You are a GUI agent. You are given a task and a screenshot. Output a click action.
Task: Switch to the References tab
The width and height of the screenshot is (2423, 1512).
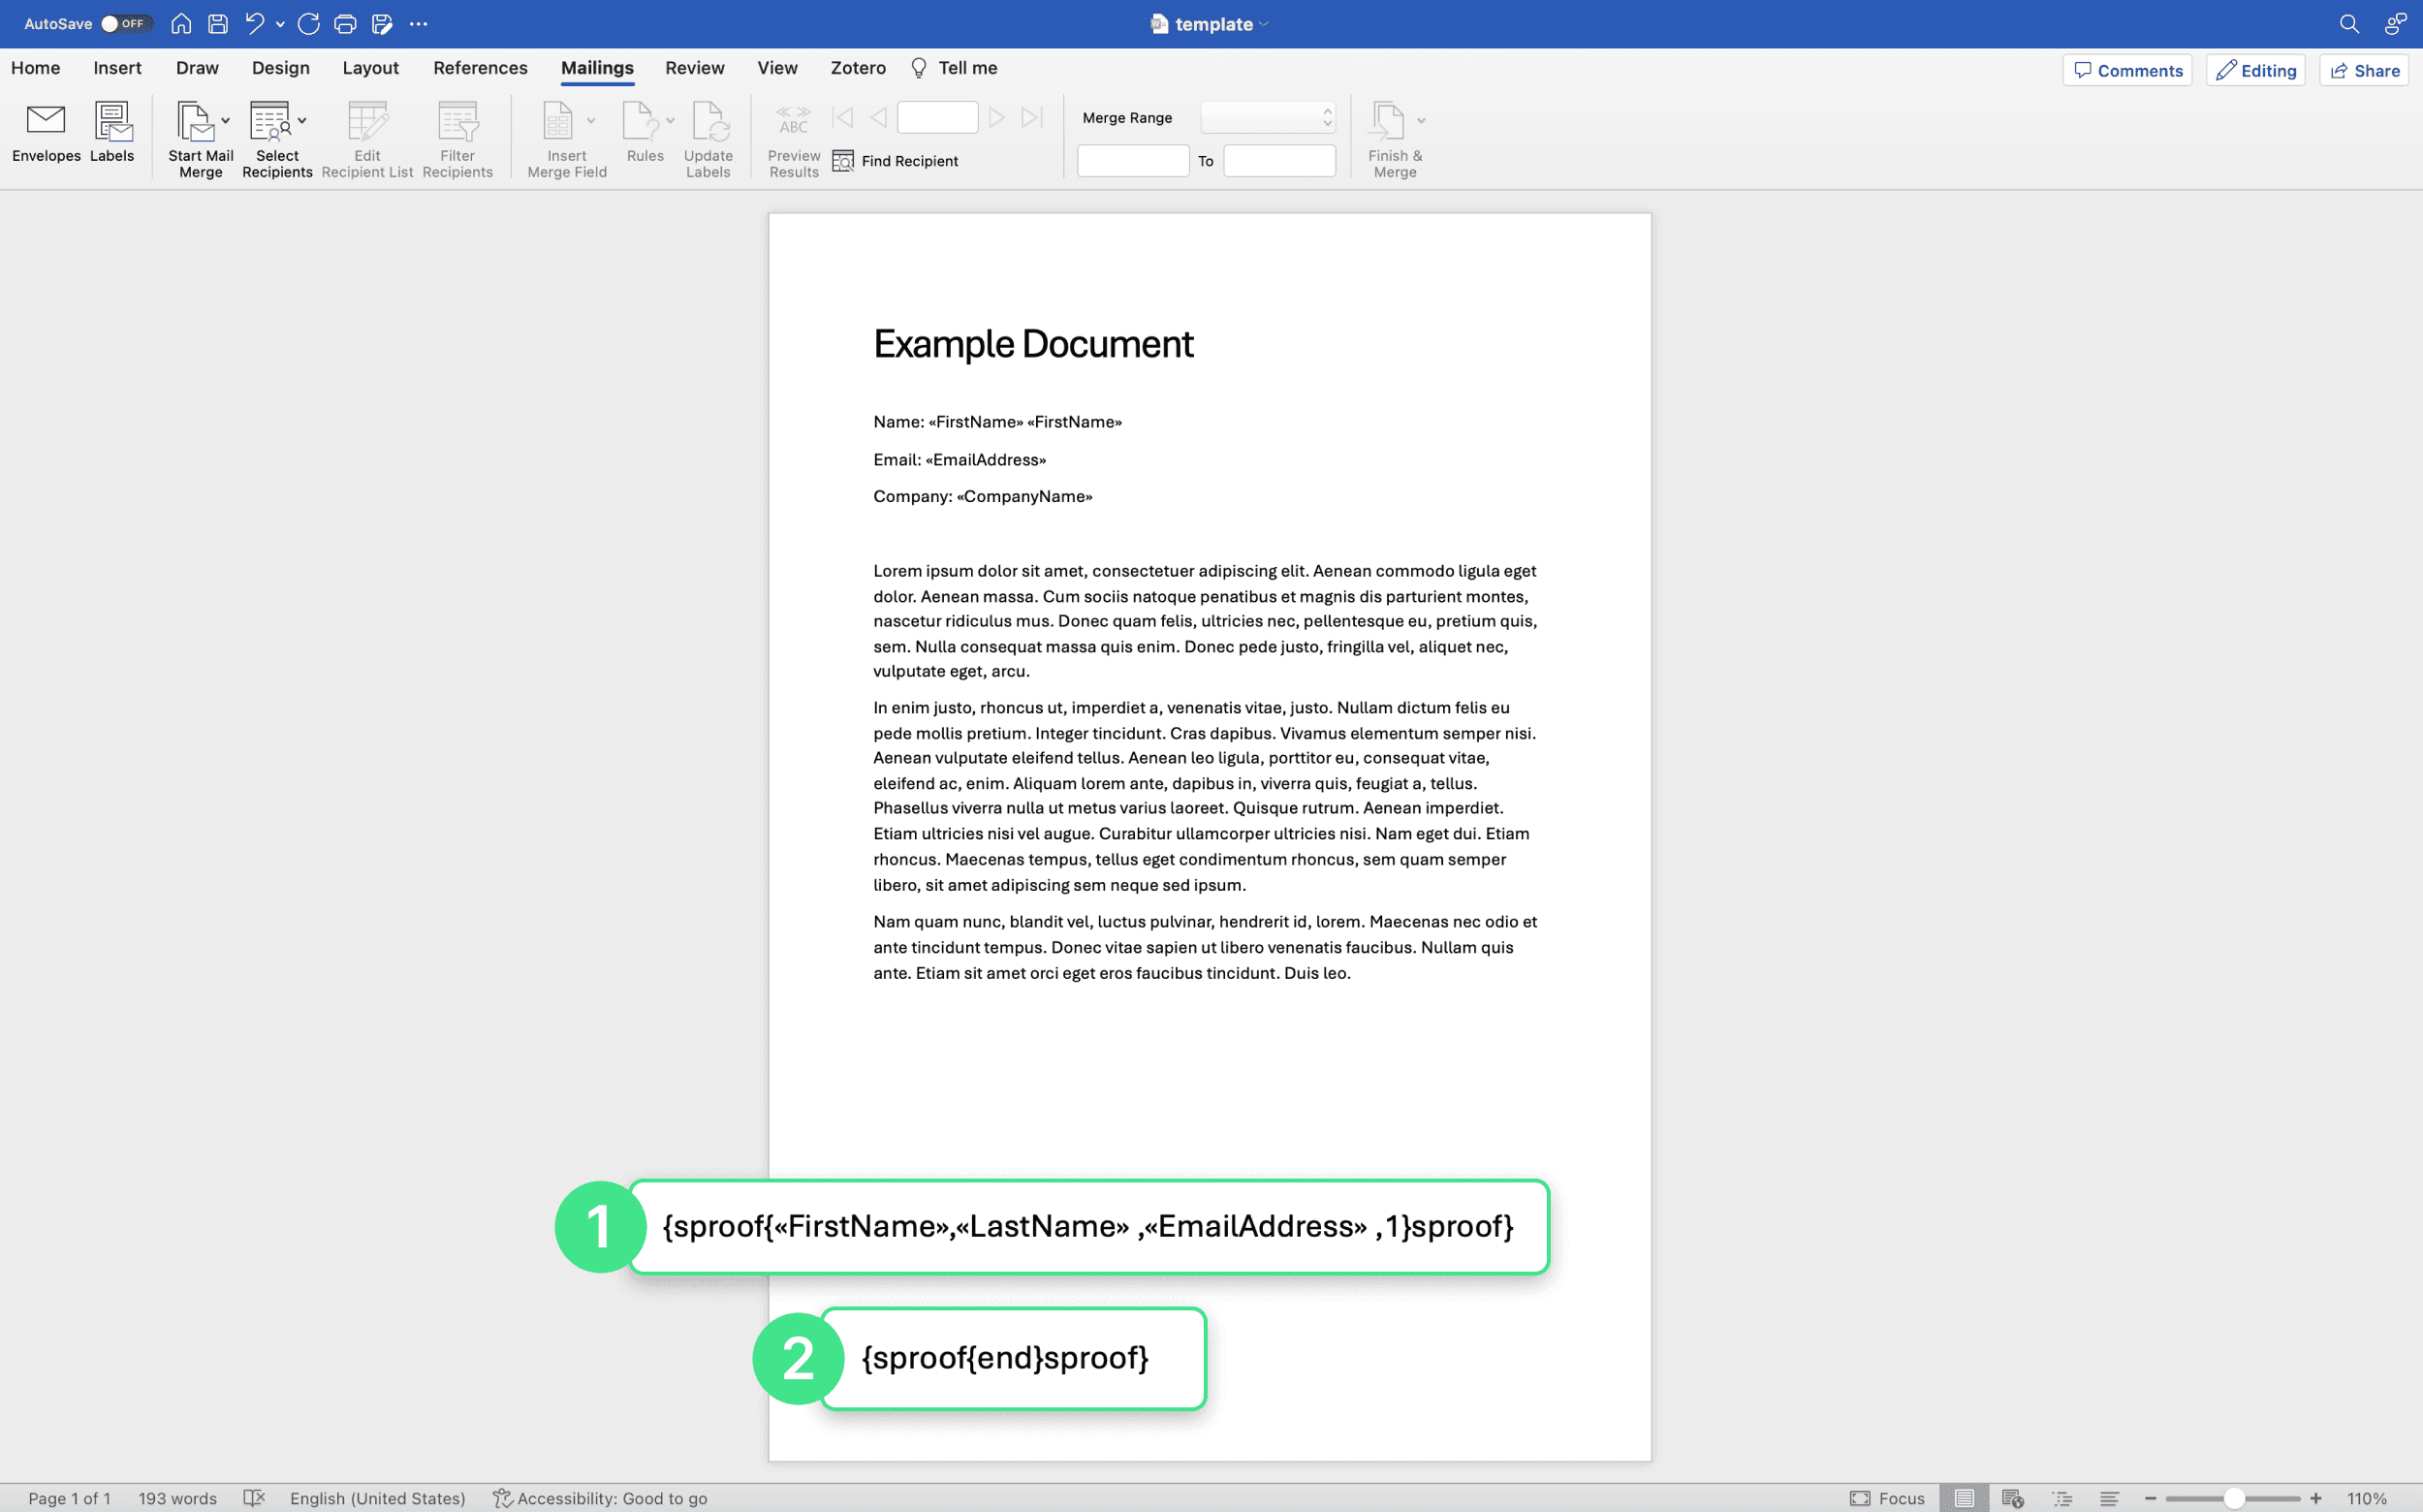(x=480, y=68)
